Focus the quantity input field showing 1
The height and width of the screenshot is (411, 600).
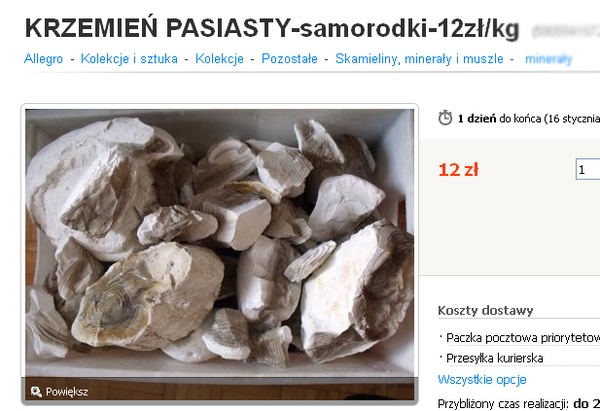point(588,169)
